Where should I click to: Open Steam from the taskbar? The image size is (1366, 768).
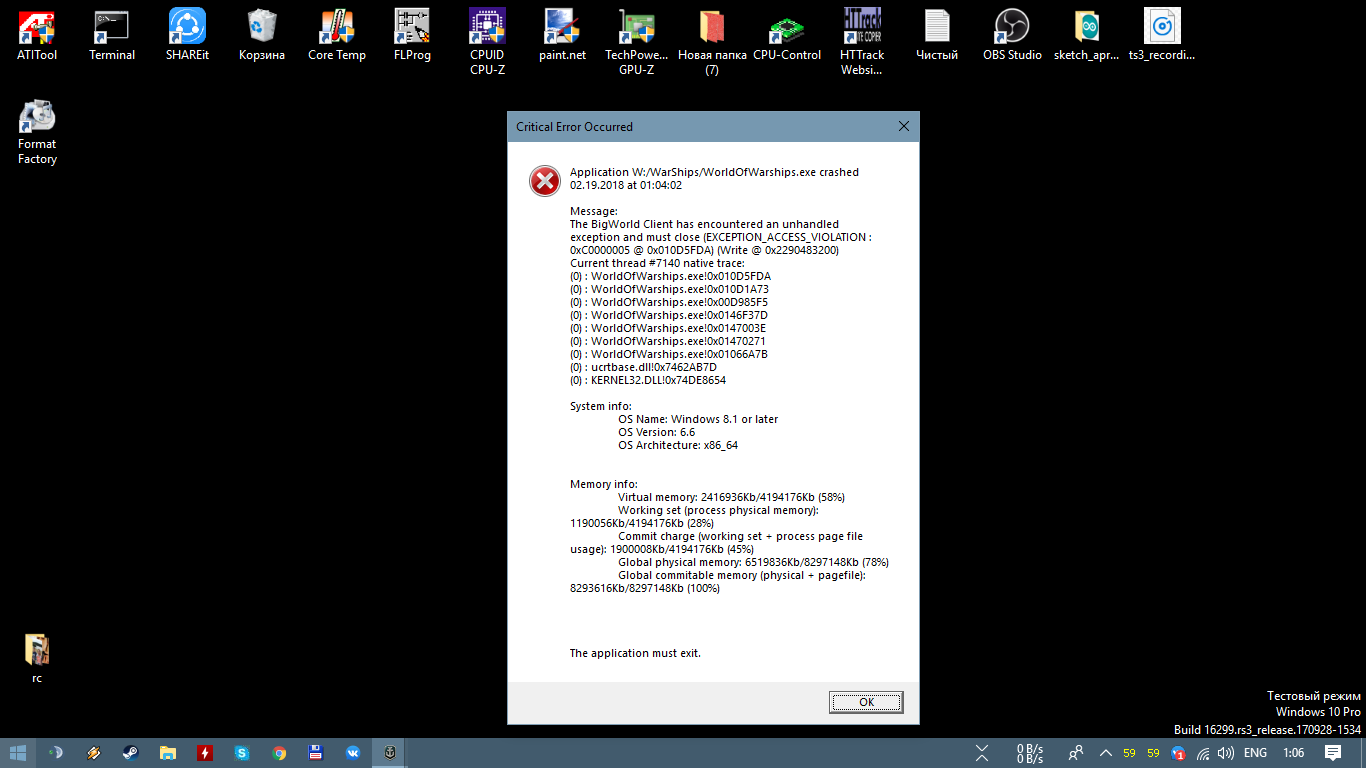point(131,753)
